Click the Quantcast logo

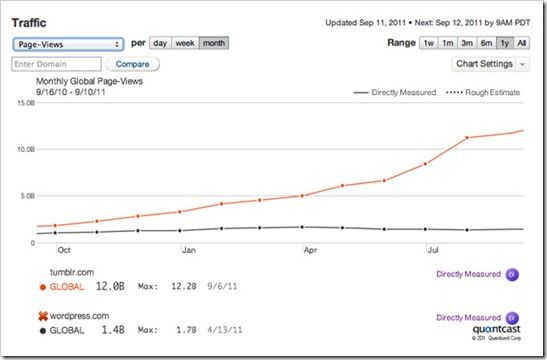pos(496,329)
